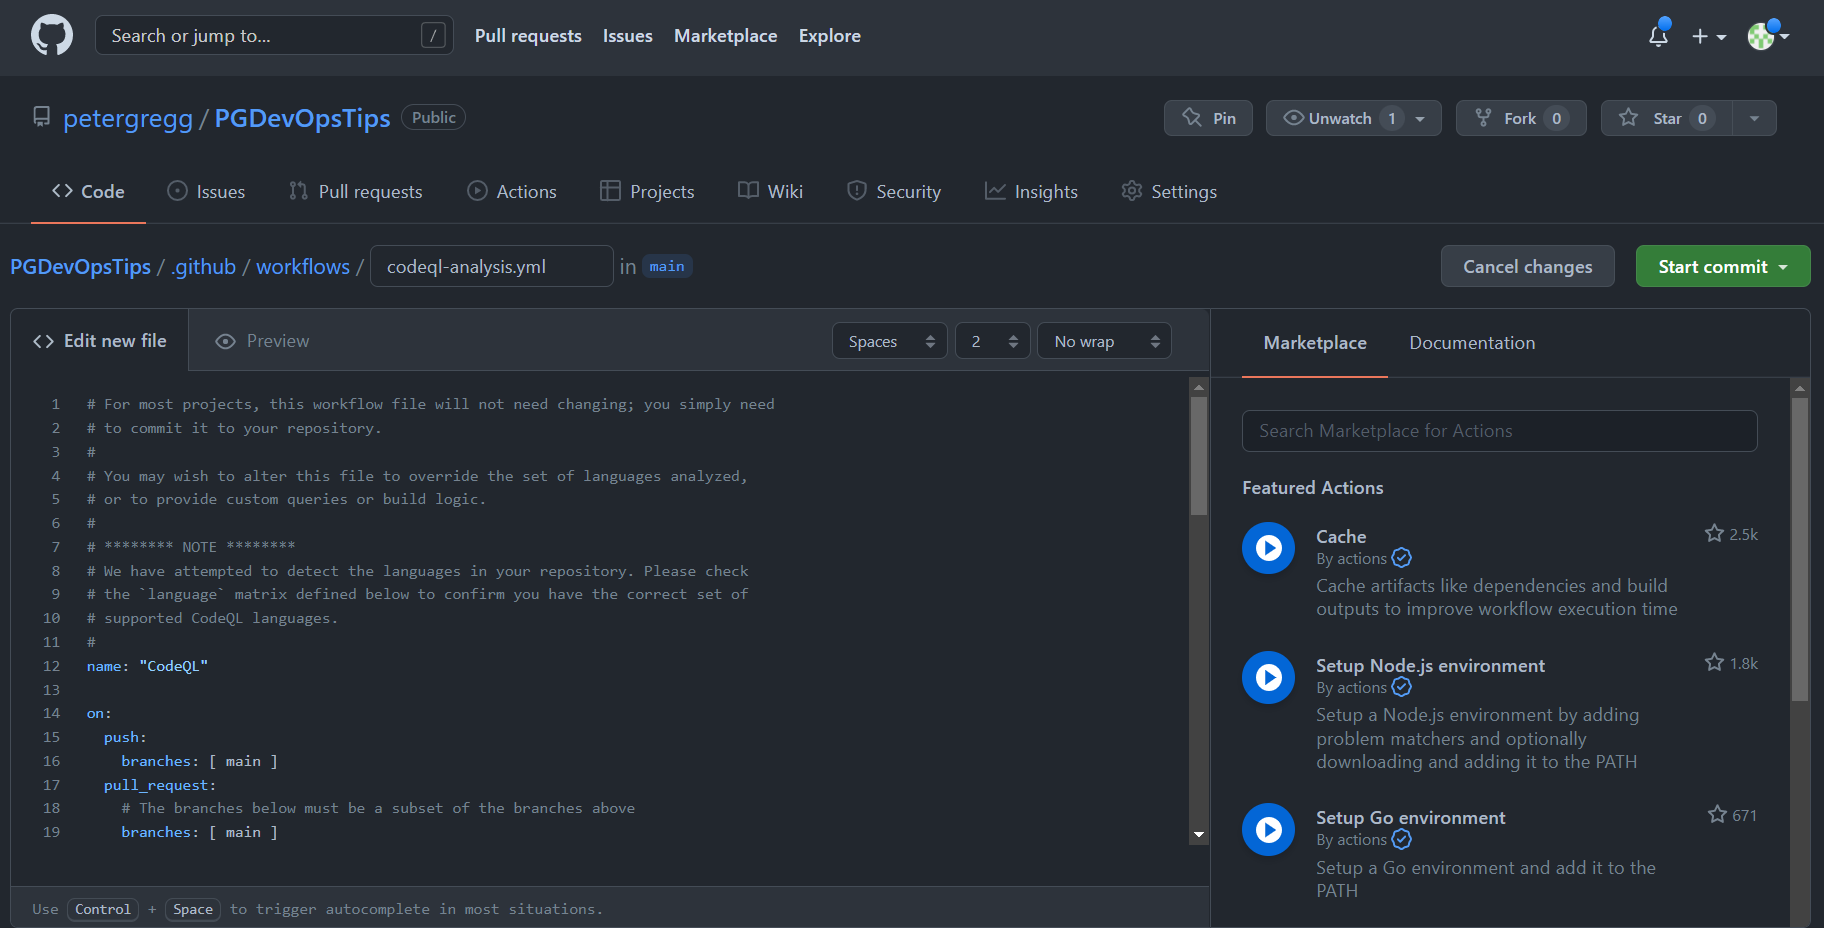The height and width of the screenshot is (928, 1824).
Task: Open Setup Node.js environment title
Action: pos(1430,666)
